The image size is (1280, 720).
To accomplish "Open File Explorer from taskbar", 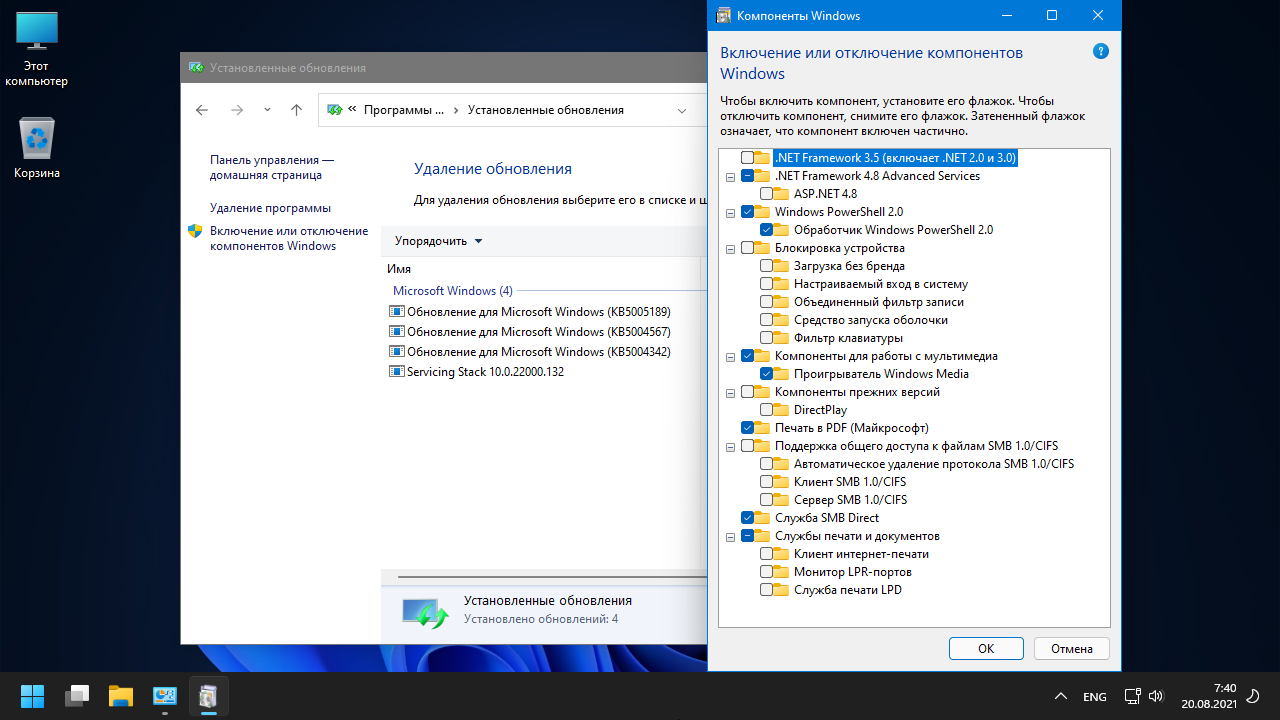I will click(121, 696).
